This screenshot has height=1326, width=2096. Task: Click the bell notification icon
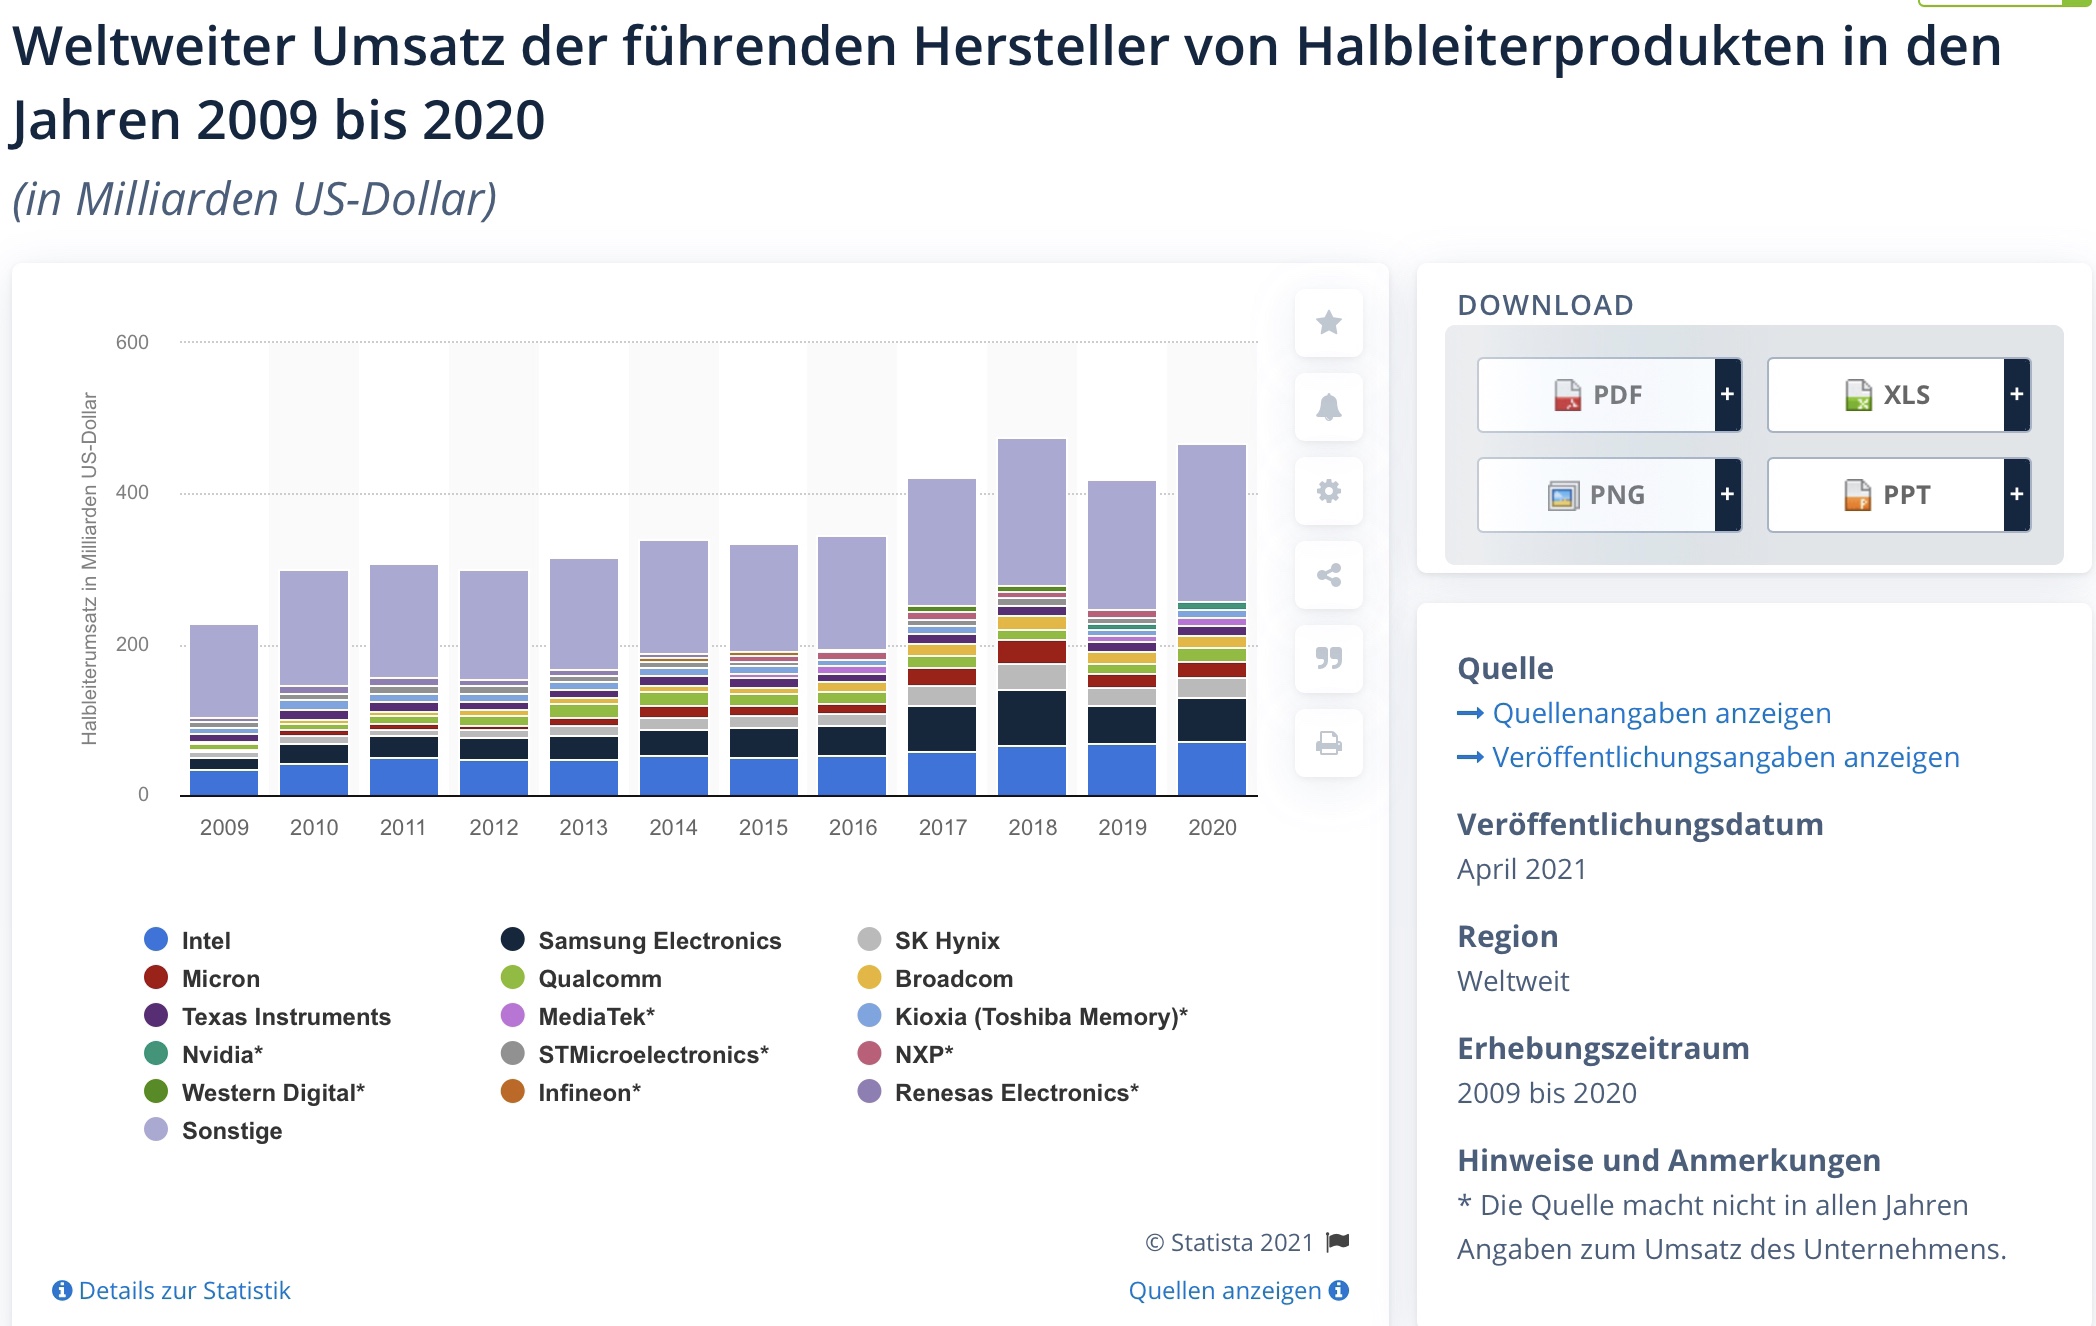1328,407
